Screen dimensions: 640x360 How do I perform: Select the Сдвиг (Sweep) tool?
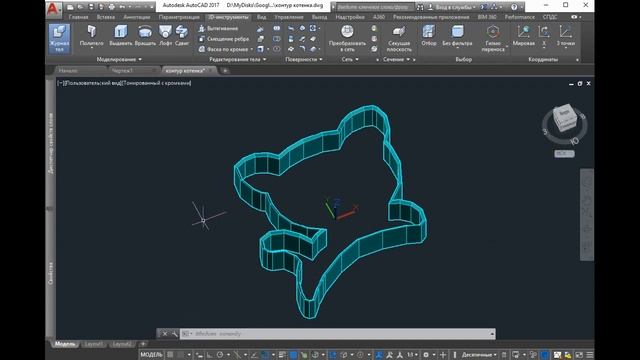pyautogui.click(x=182, y=36)
